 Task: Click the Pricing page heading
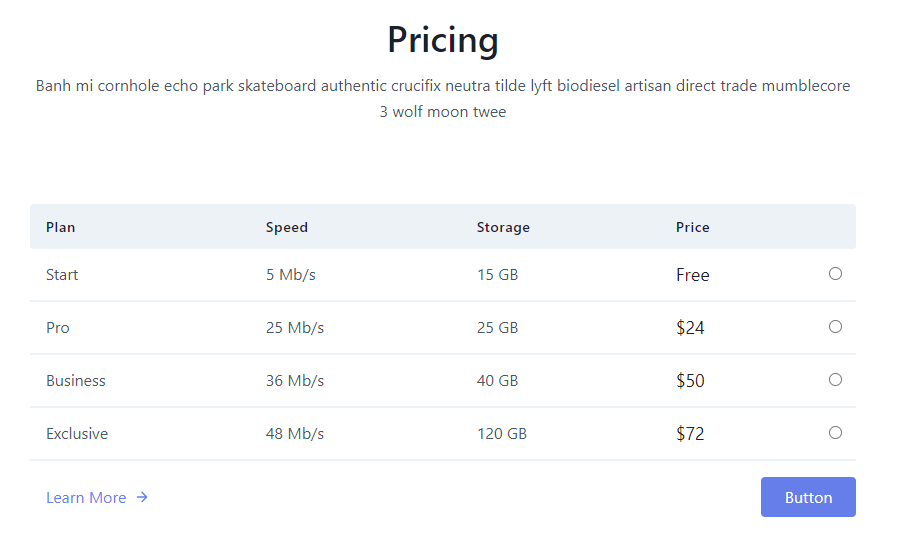[443, 41]
